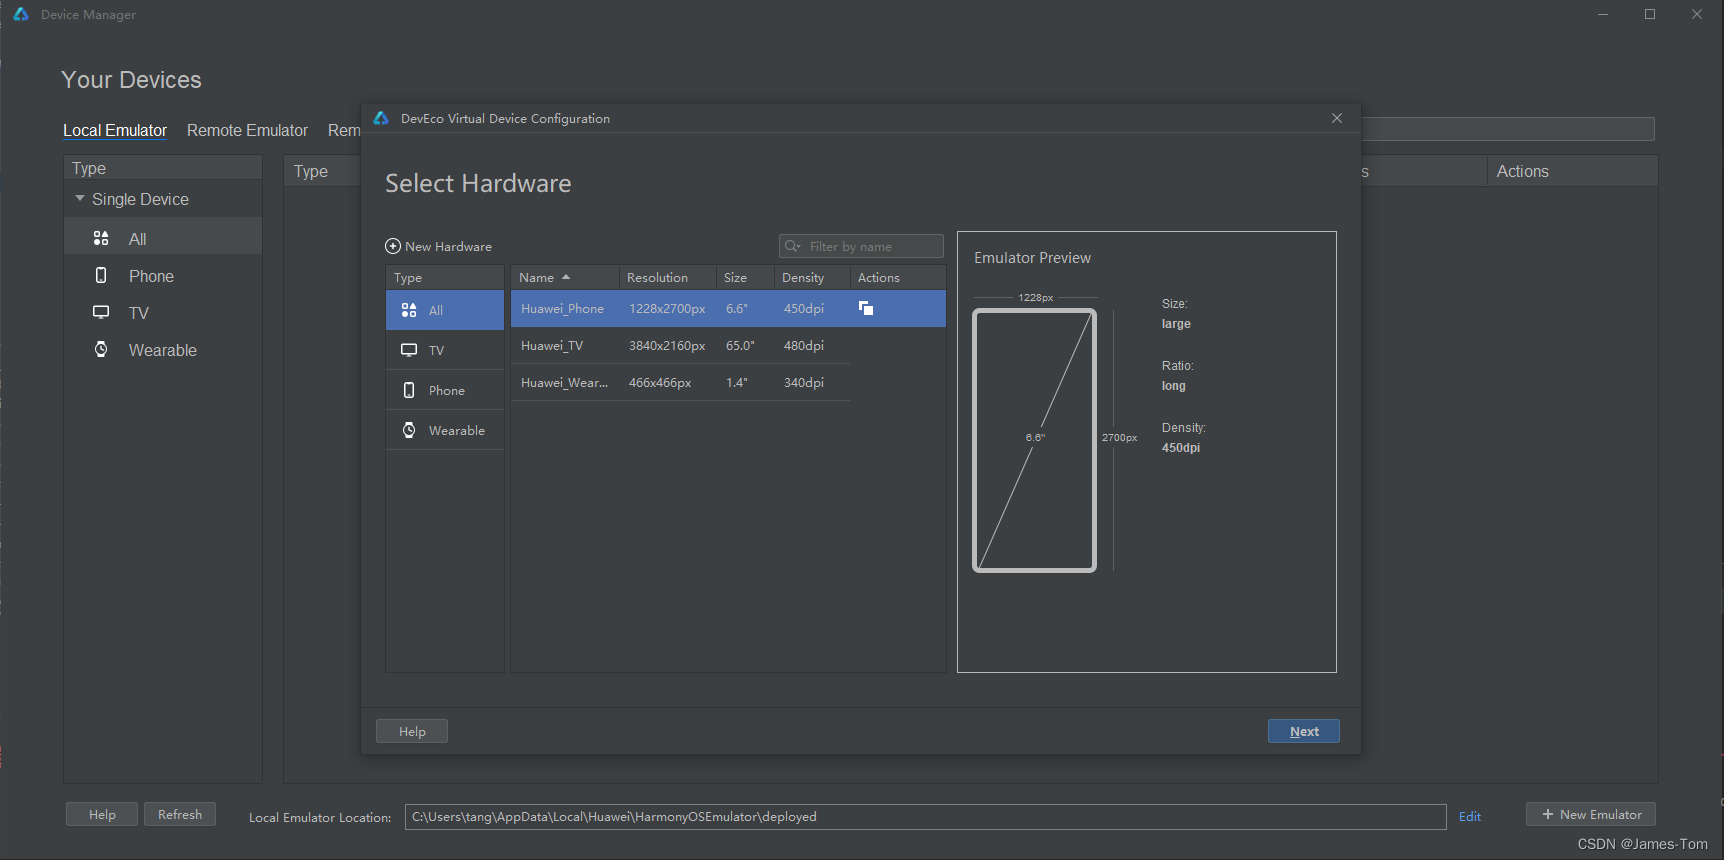Click the Refresh button
This screenshot has width=1724, height=860.
[180, 814]
